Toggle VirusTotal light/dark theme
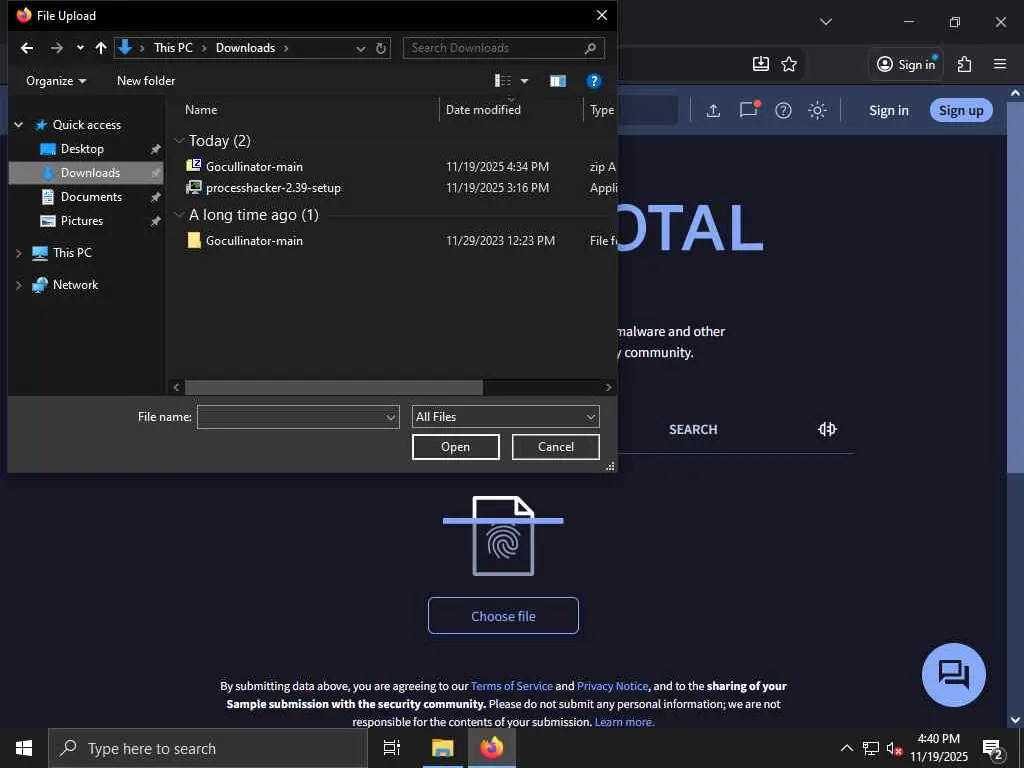This screenshot has width=1024, height=768. [818, 110]
